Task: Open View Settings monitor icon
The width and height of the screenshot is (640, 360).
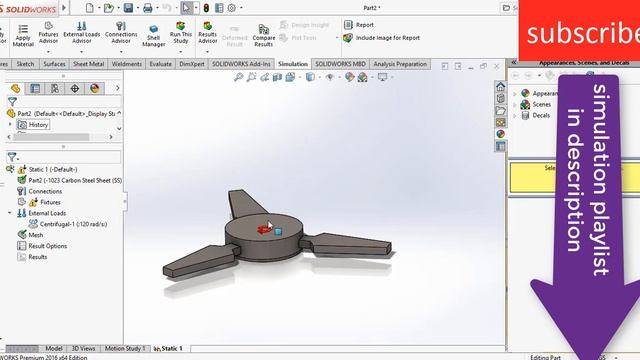Action: (382, 77)
